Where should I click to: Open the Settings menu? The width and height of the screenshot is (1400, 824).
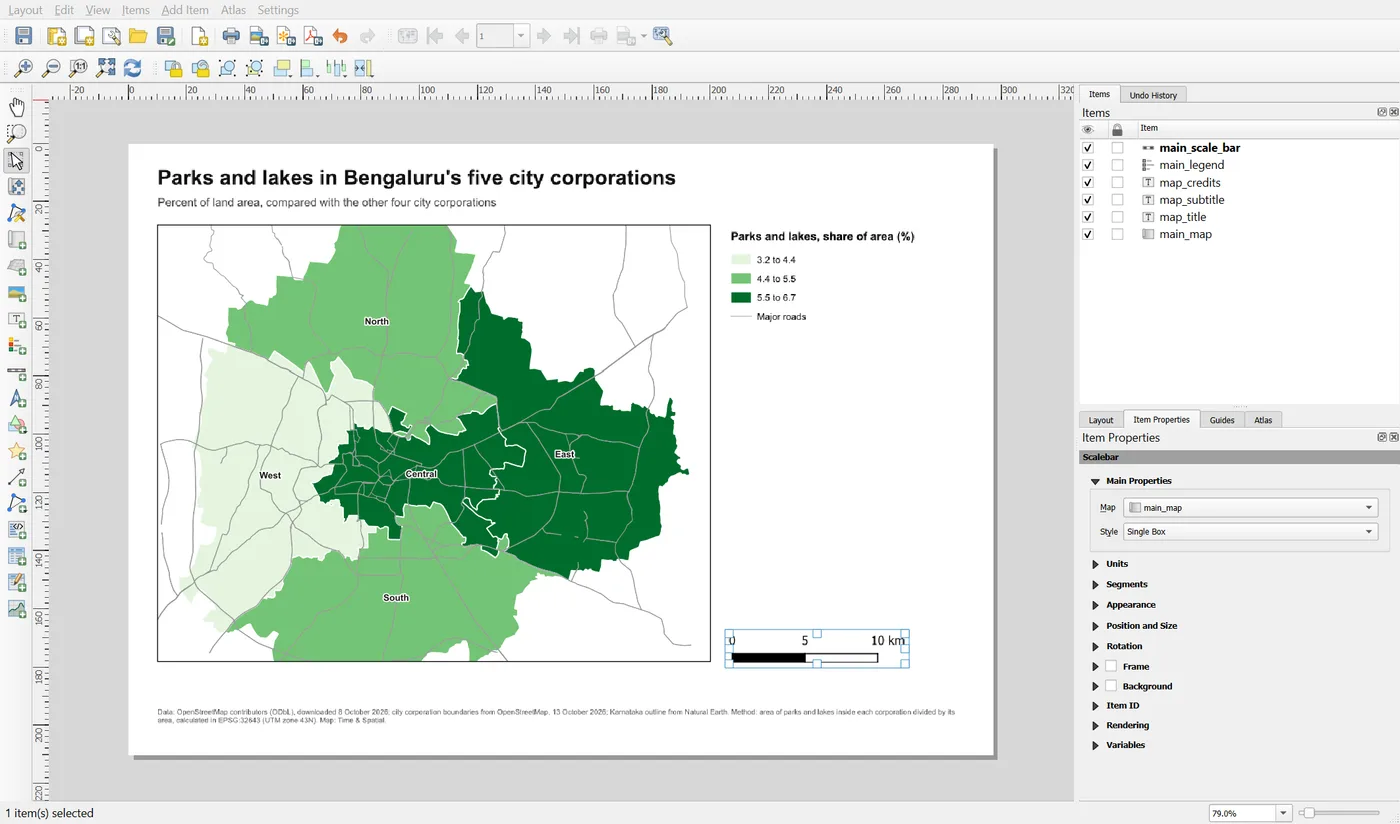pyautogui.click(x=278, y=10)
